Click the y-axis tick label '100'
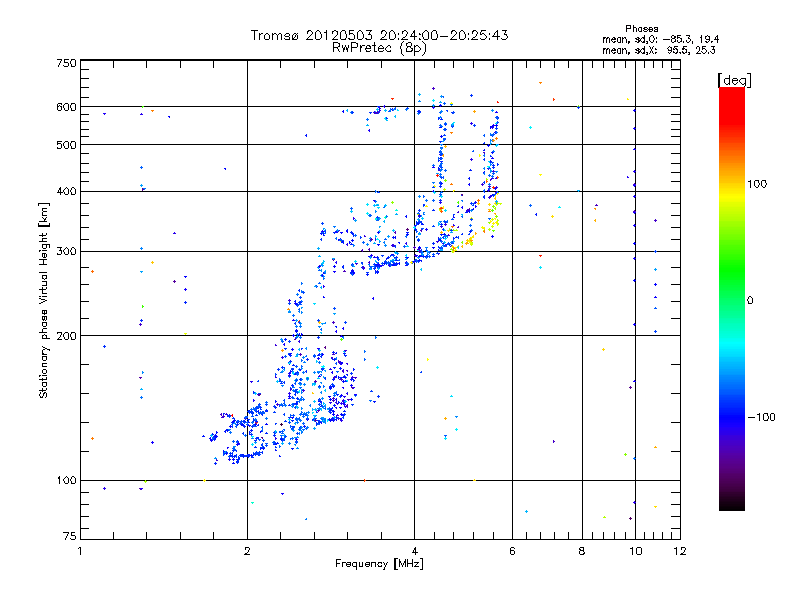This screenshot has width=800, height=600. tap(66, 481)
